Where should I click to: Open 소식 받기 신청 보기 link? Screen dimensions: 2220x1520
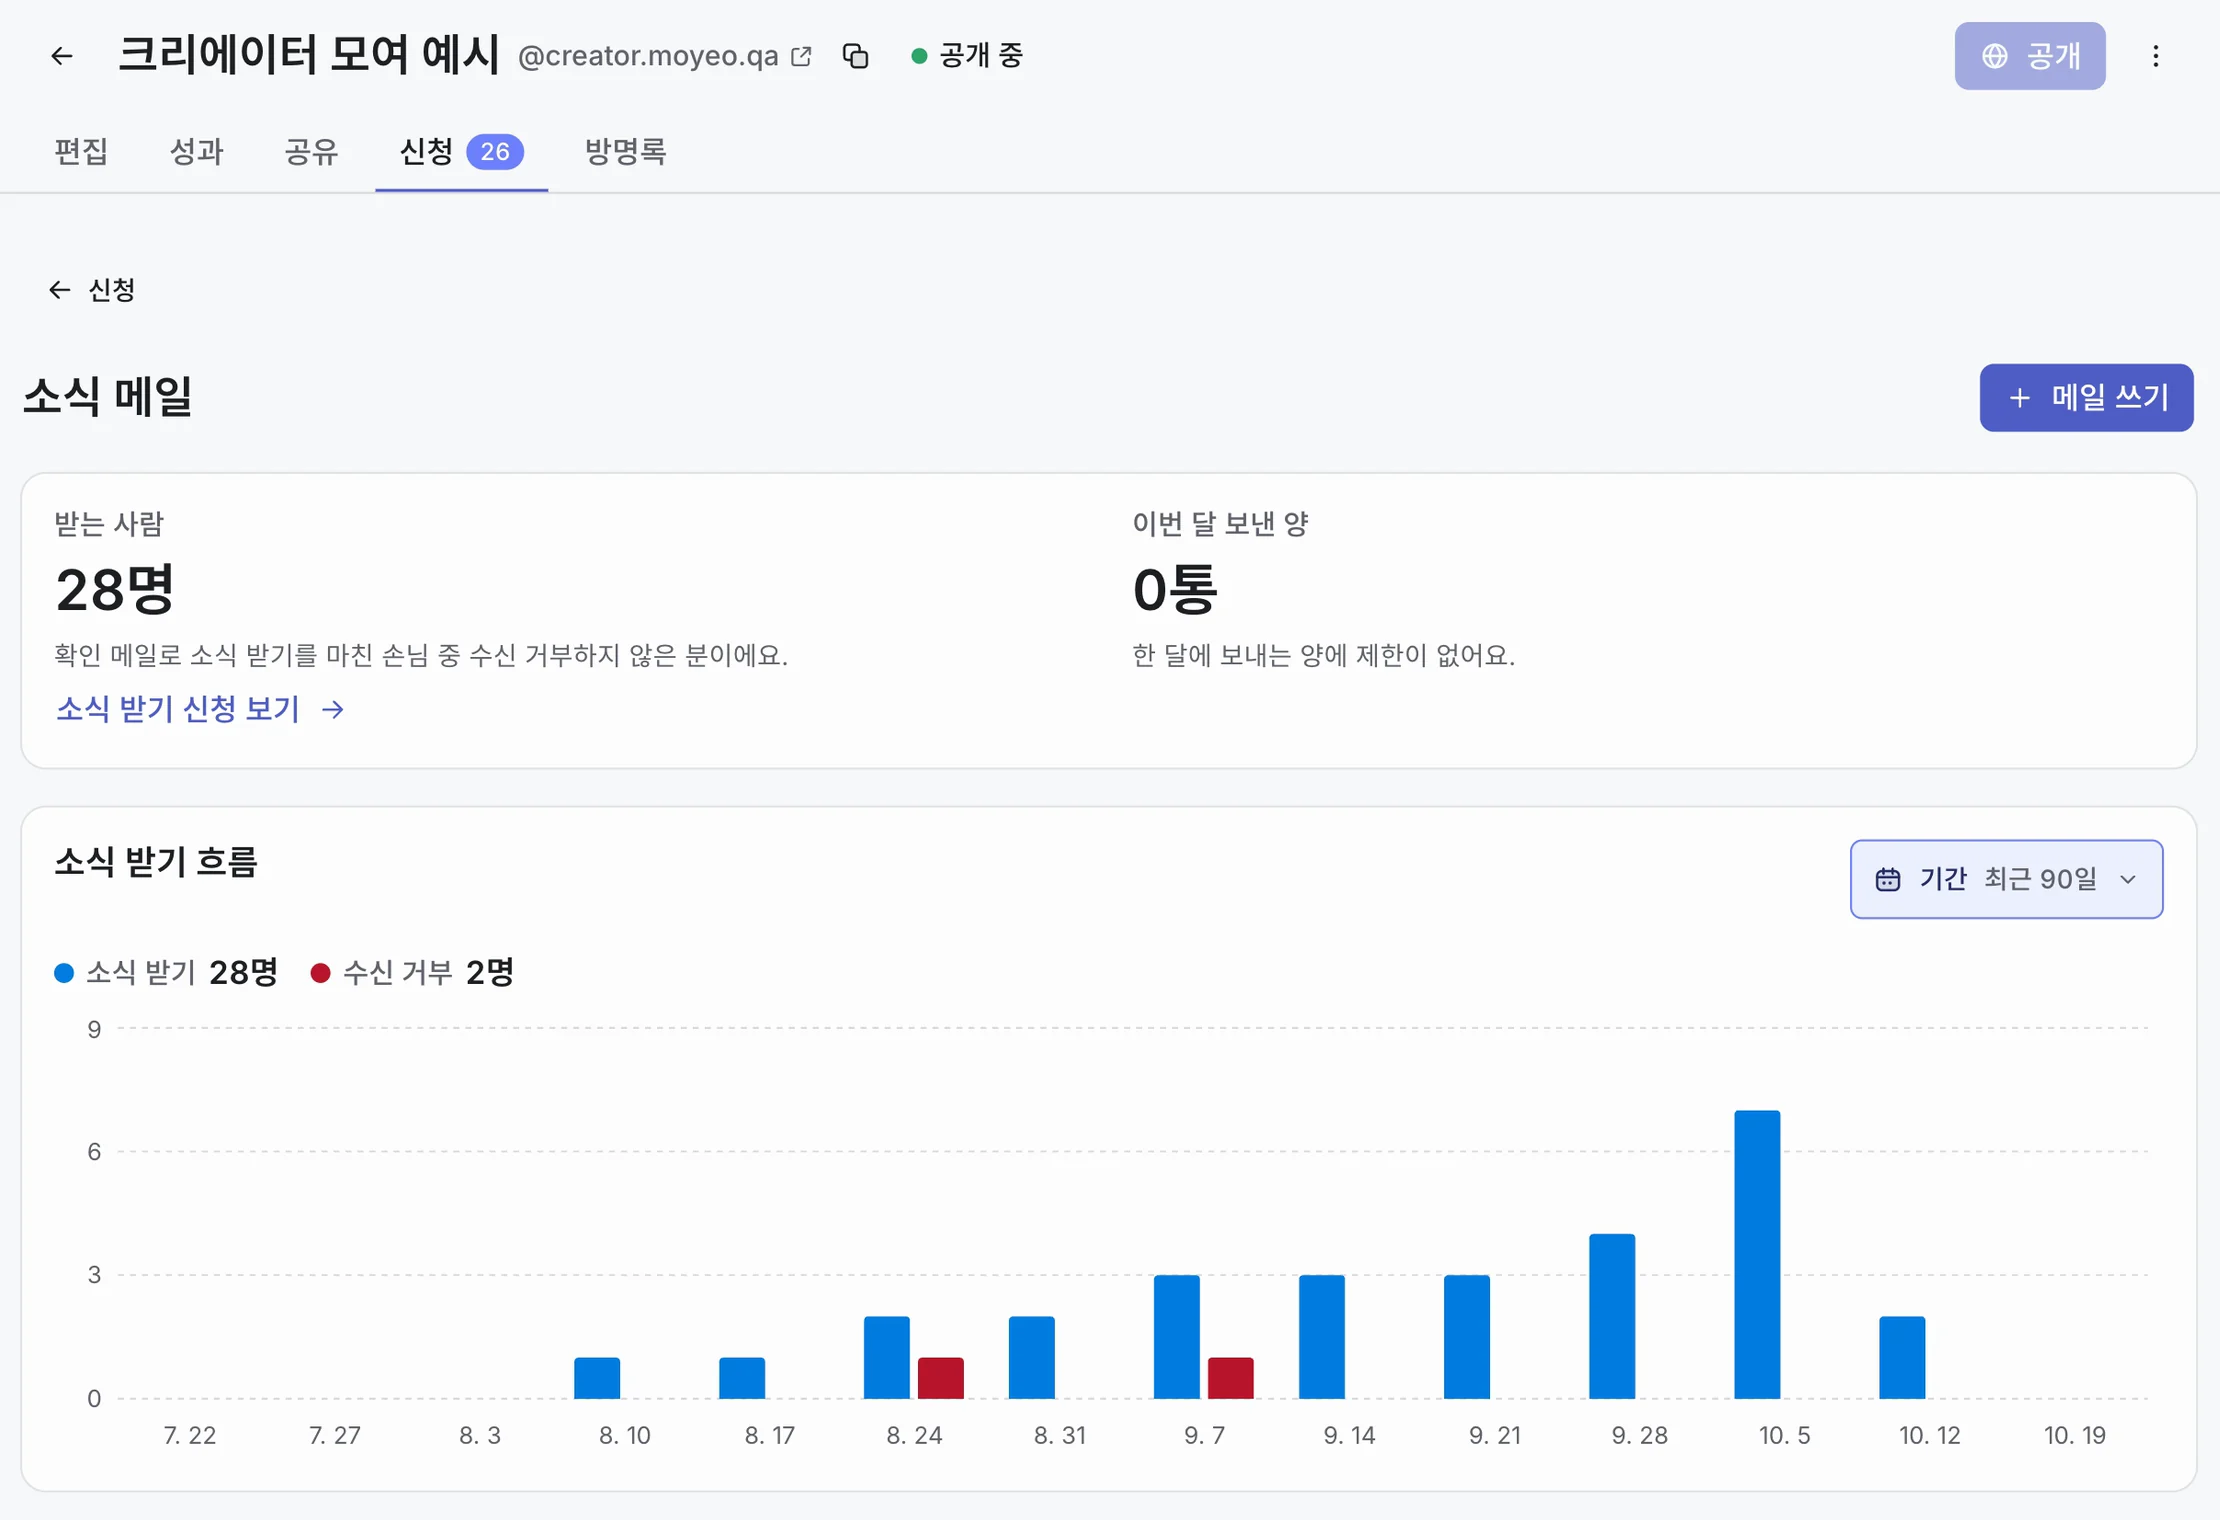[x=201, y=709]
